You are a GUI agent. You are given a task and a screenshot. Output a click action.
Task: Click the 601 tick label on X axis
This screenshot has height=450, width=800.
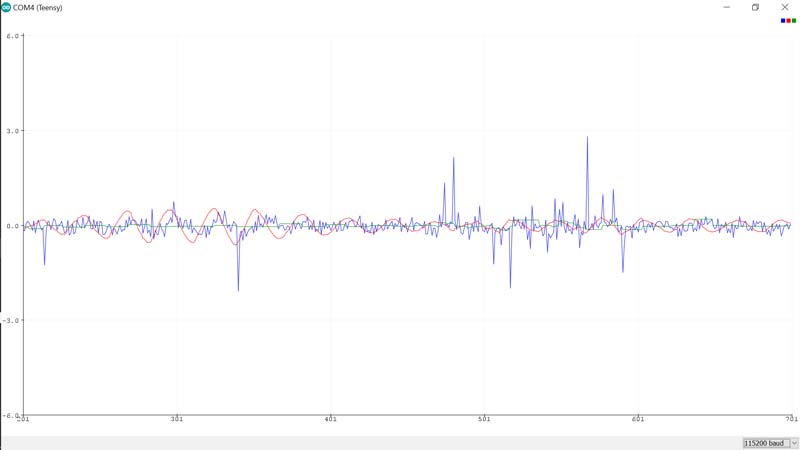pyautogui.click(x=637, y=419)
